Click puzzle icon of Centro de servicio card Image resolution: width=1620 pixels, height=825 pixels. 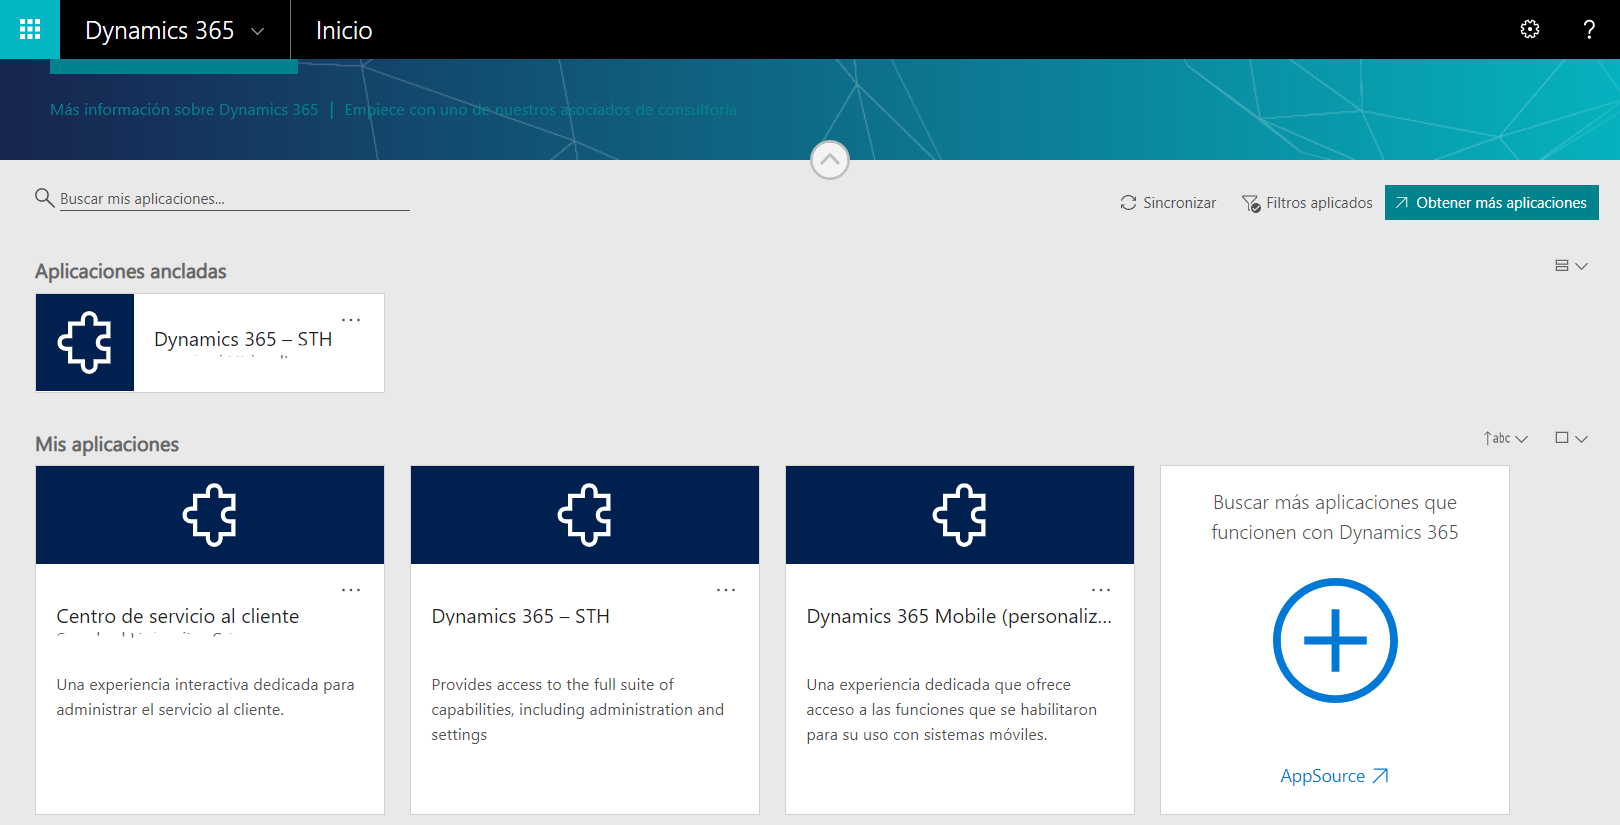(x=210, y=515)
